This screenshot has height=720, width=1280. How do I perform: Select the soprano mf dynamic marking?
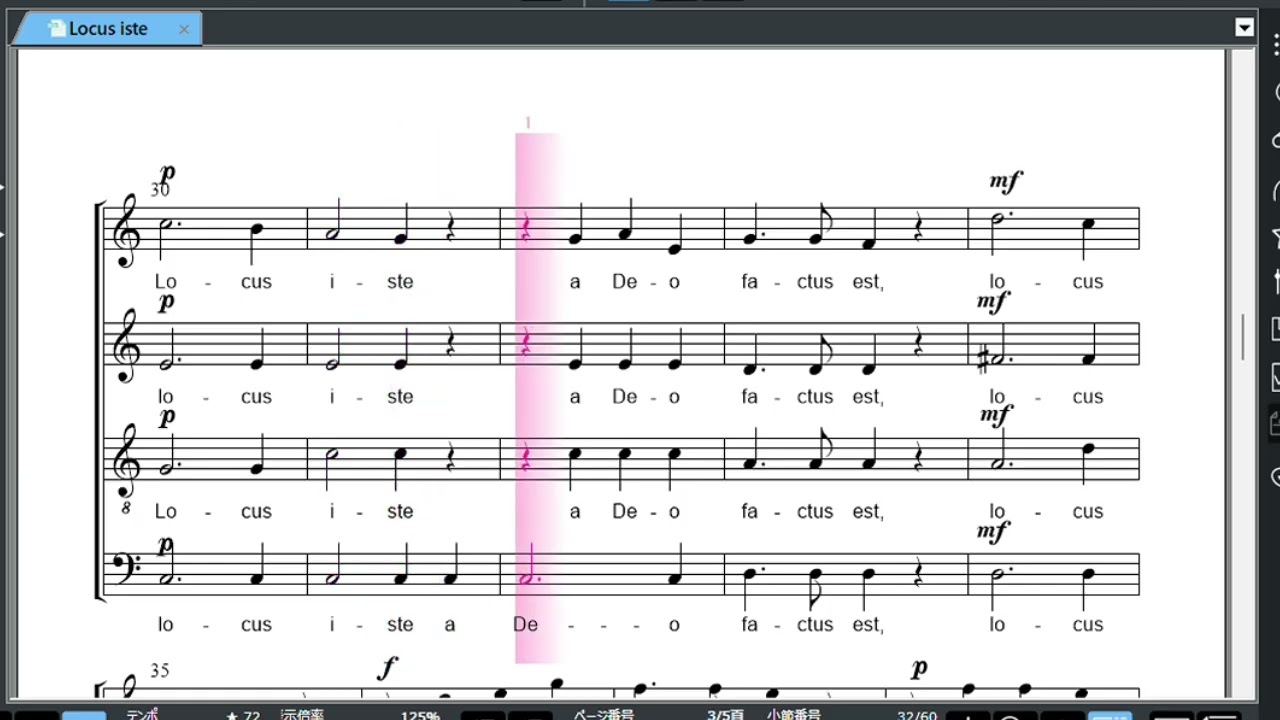click(1005, 181)
